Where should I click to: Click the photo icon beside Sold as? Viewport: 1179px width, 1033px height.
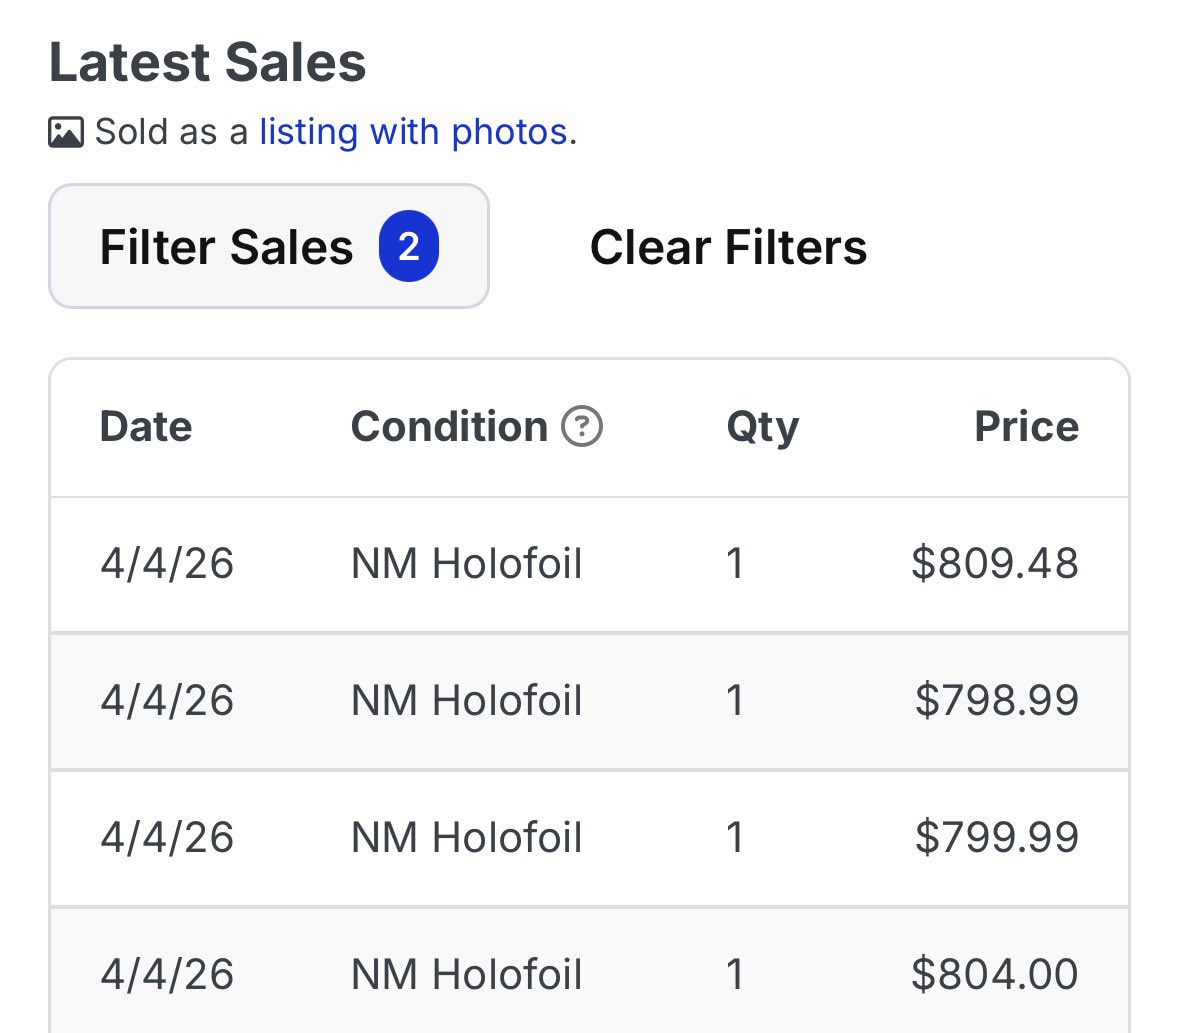[x=66, y=132]
